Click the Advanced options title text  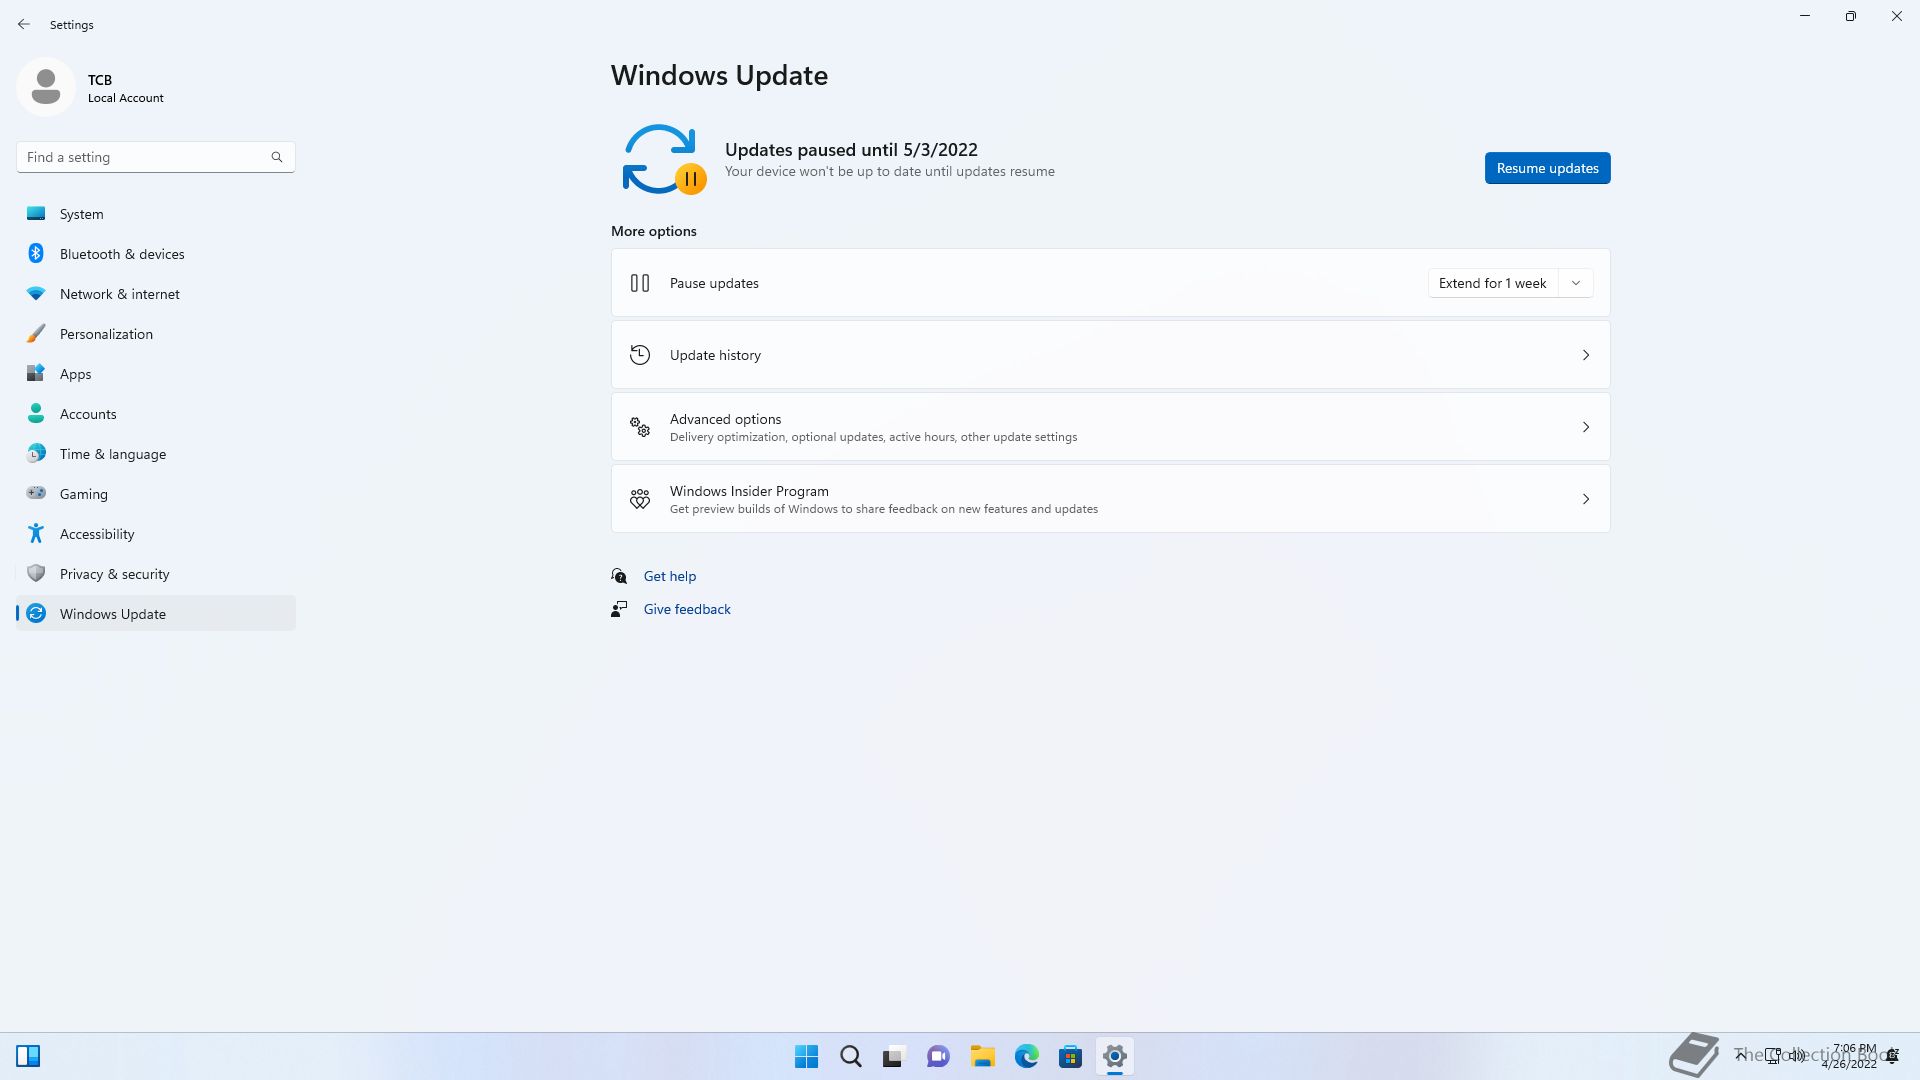click(x=725, y=419)
